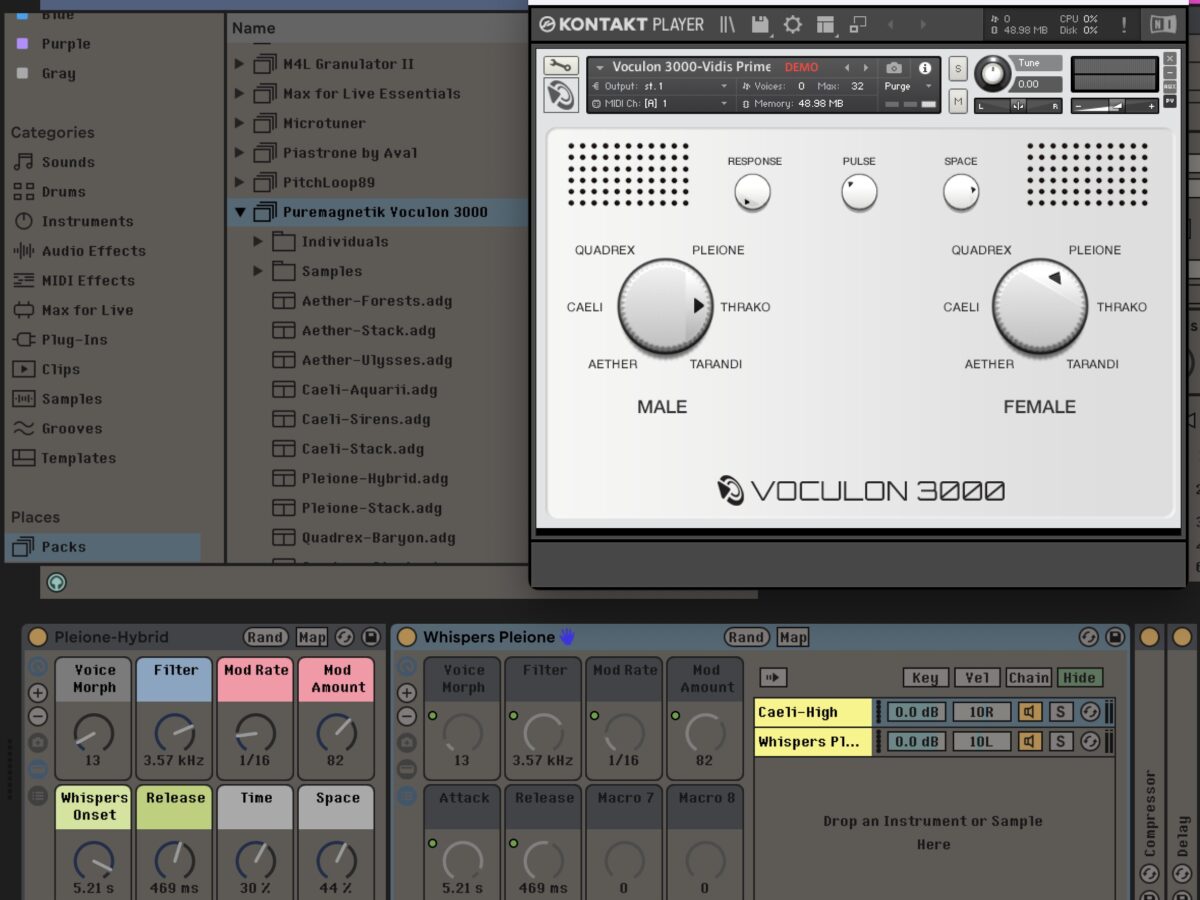The width and height of the screenshot is (1200, 900).
Task: Toggle the Pleione-Hybrid device on/off button
Action: (x=37, y=637)
